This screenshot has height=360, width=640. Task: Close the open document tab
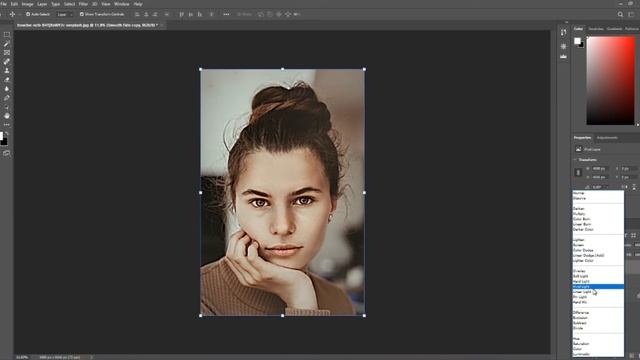tap(162, 25)
